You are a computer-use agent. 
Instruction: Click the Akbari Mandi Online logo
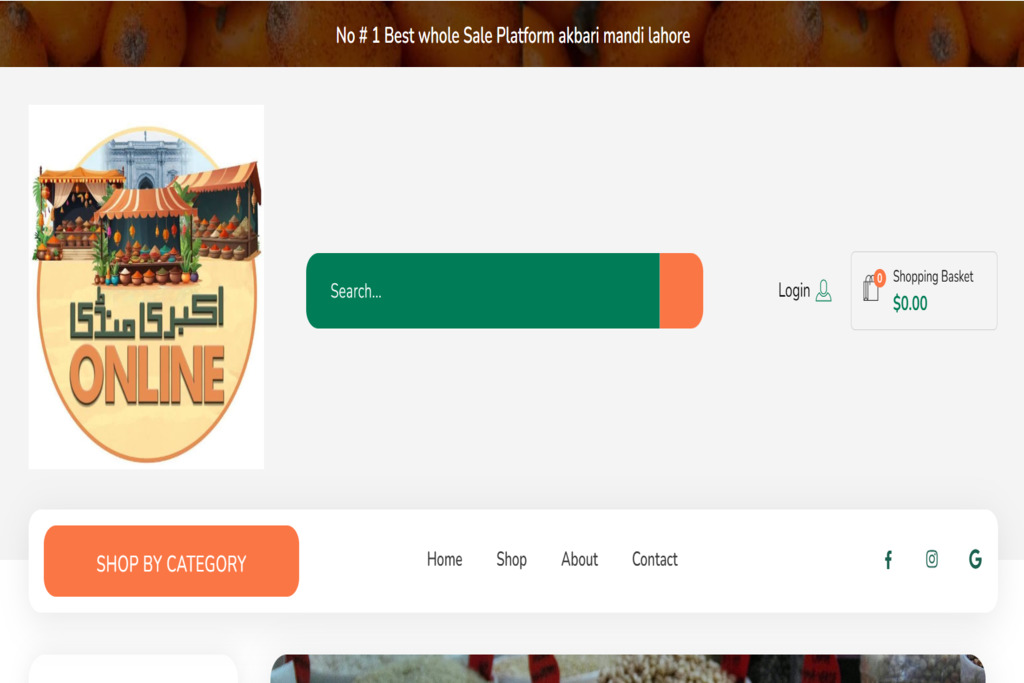146,287
